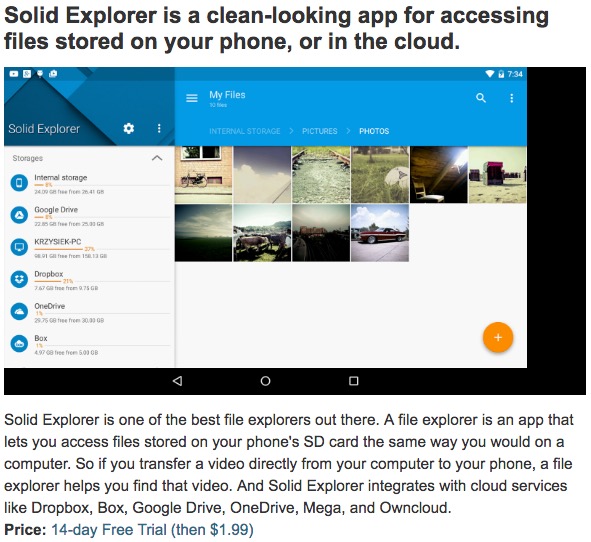The image size is (591, 542).
Task: Select the Internal storage phone icon
Action: pos(19,183)
